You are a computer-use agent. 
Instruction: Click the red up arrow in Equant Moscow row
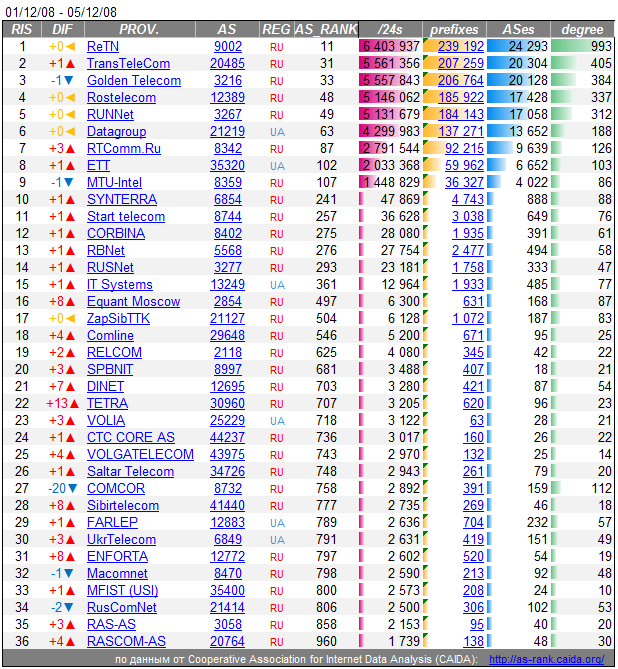point(70,302)
